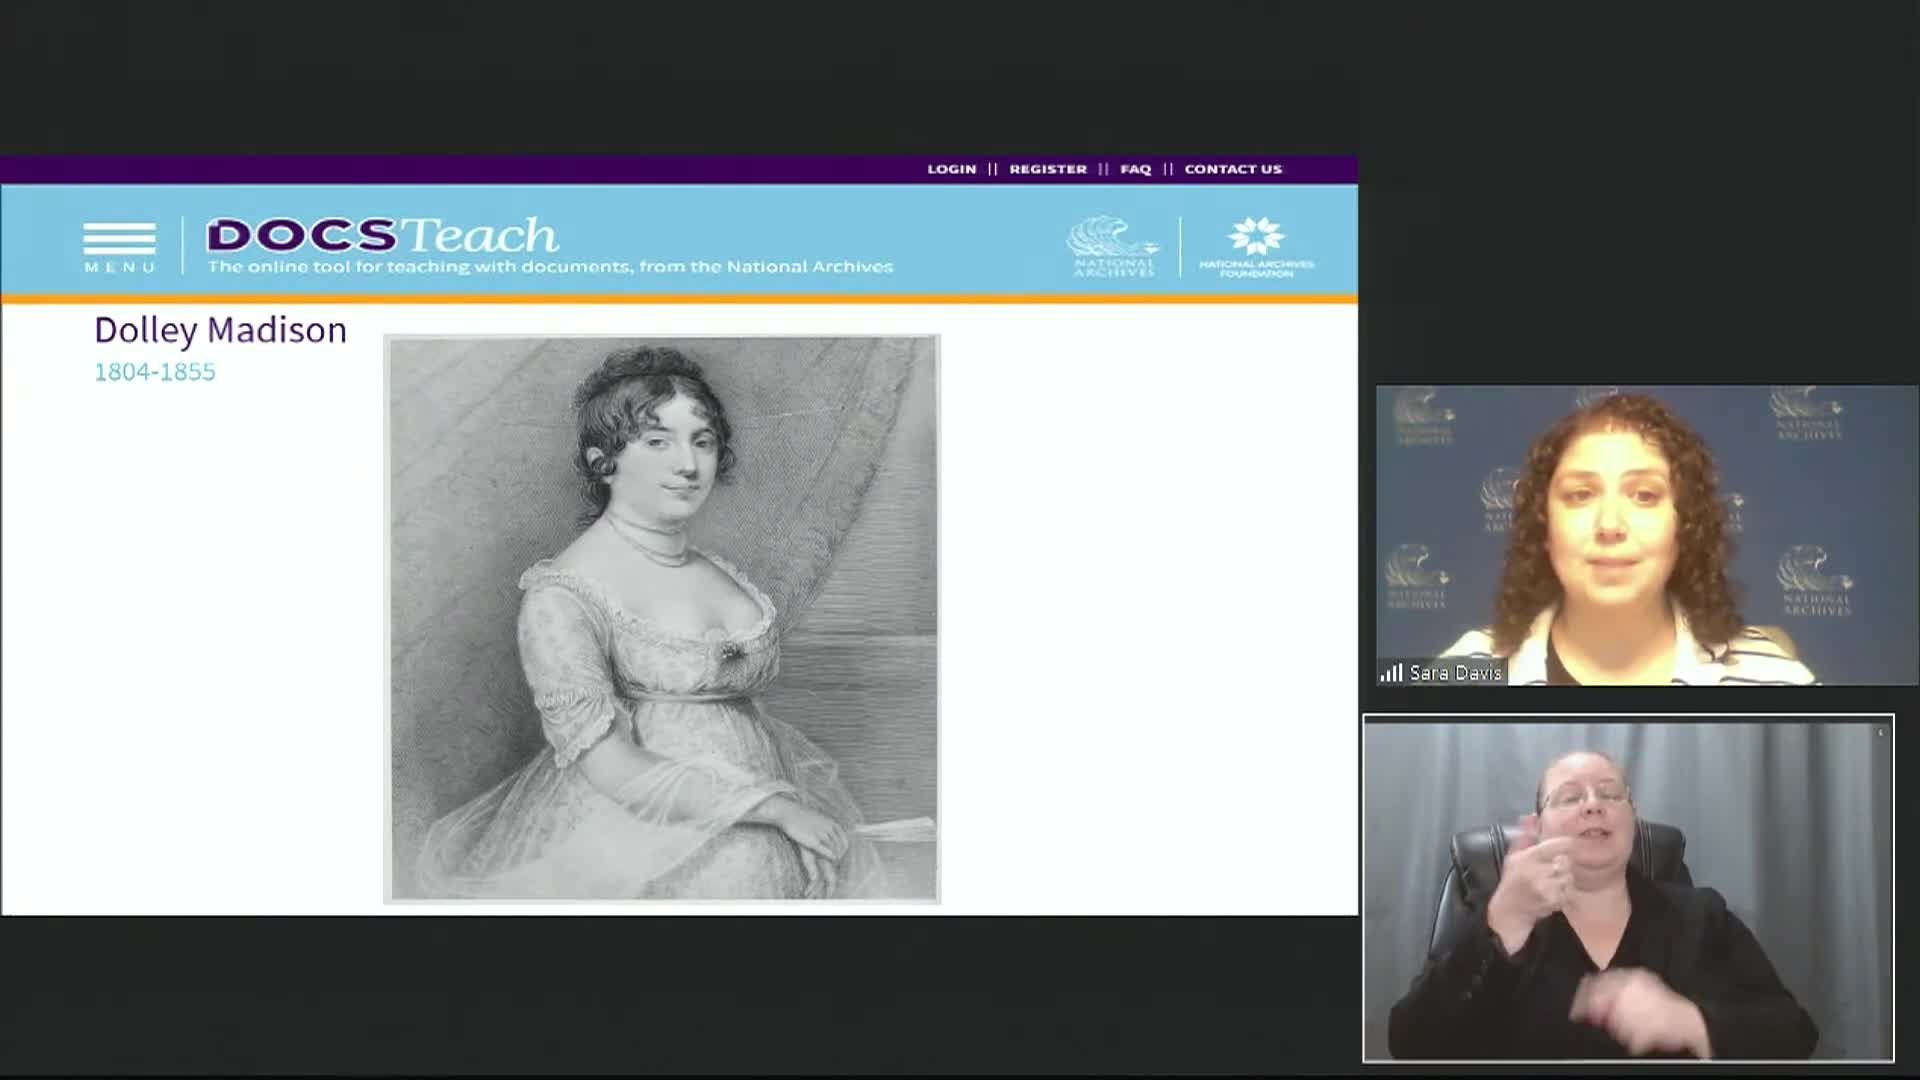Open the FAQ link
Image resolution: width=1920 pixels, height=1080 pixels.
[1135, 169]
